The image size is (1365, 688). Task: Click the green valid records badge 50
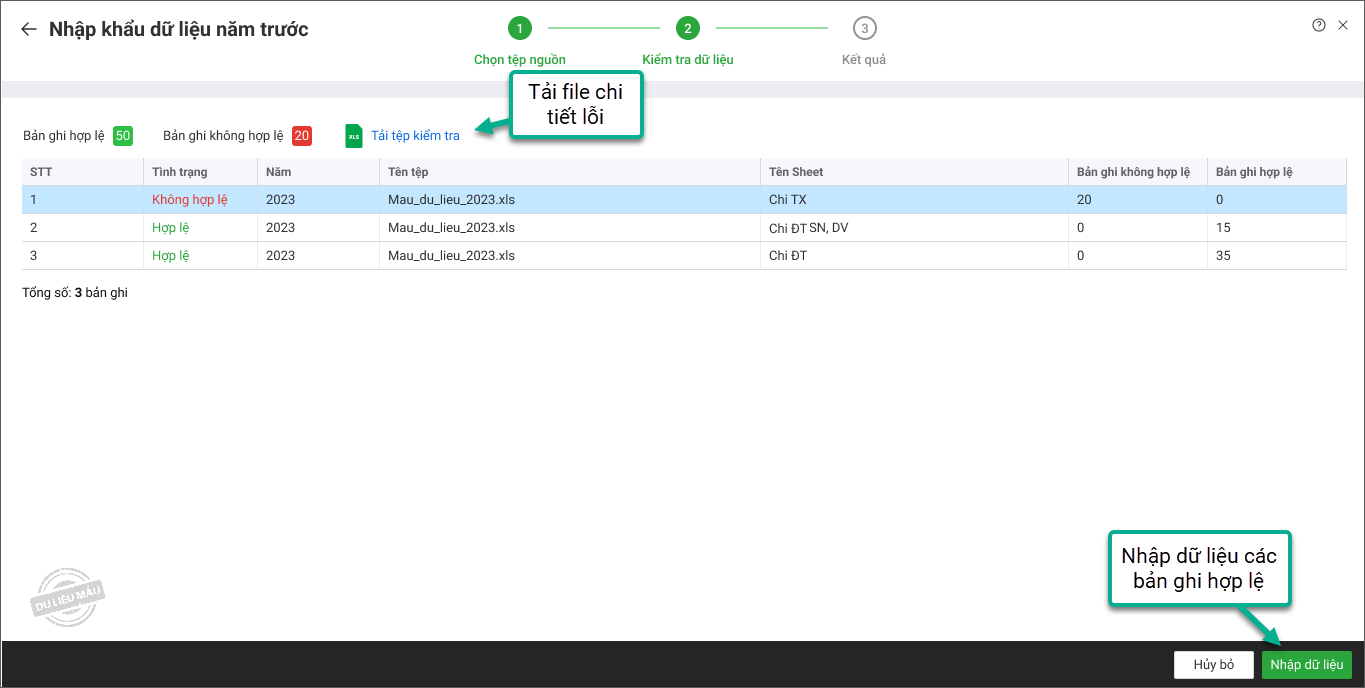[x=122, y=136]
